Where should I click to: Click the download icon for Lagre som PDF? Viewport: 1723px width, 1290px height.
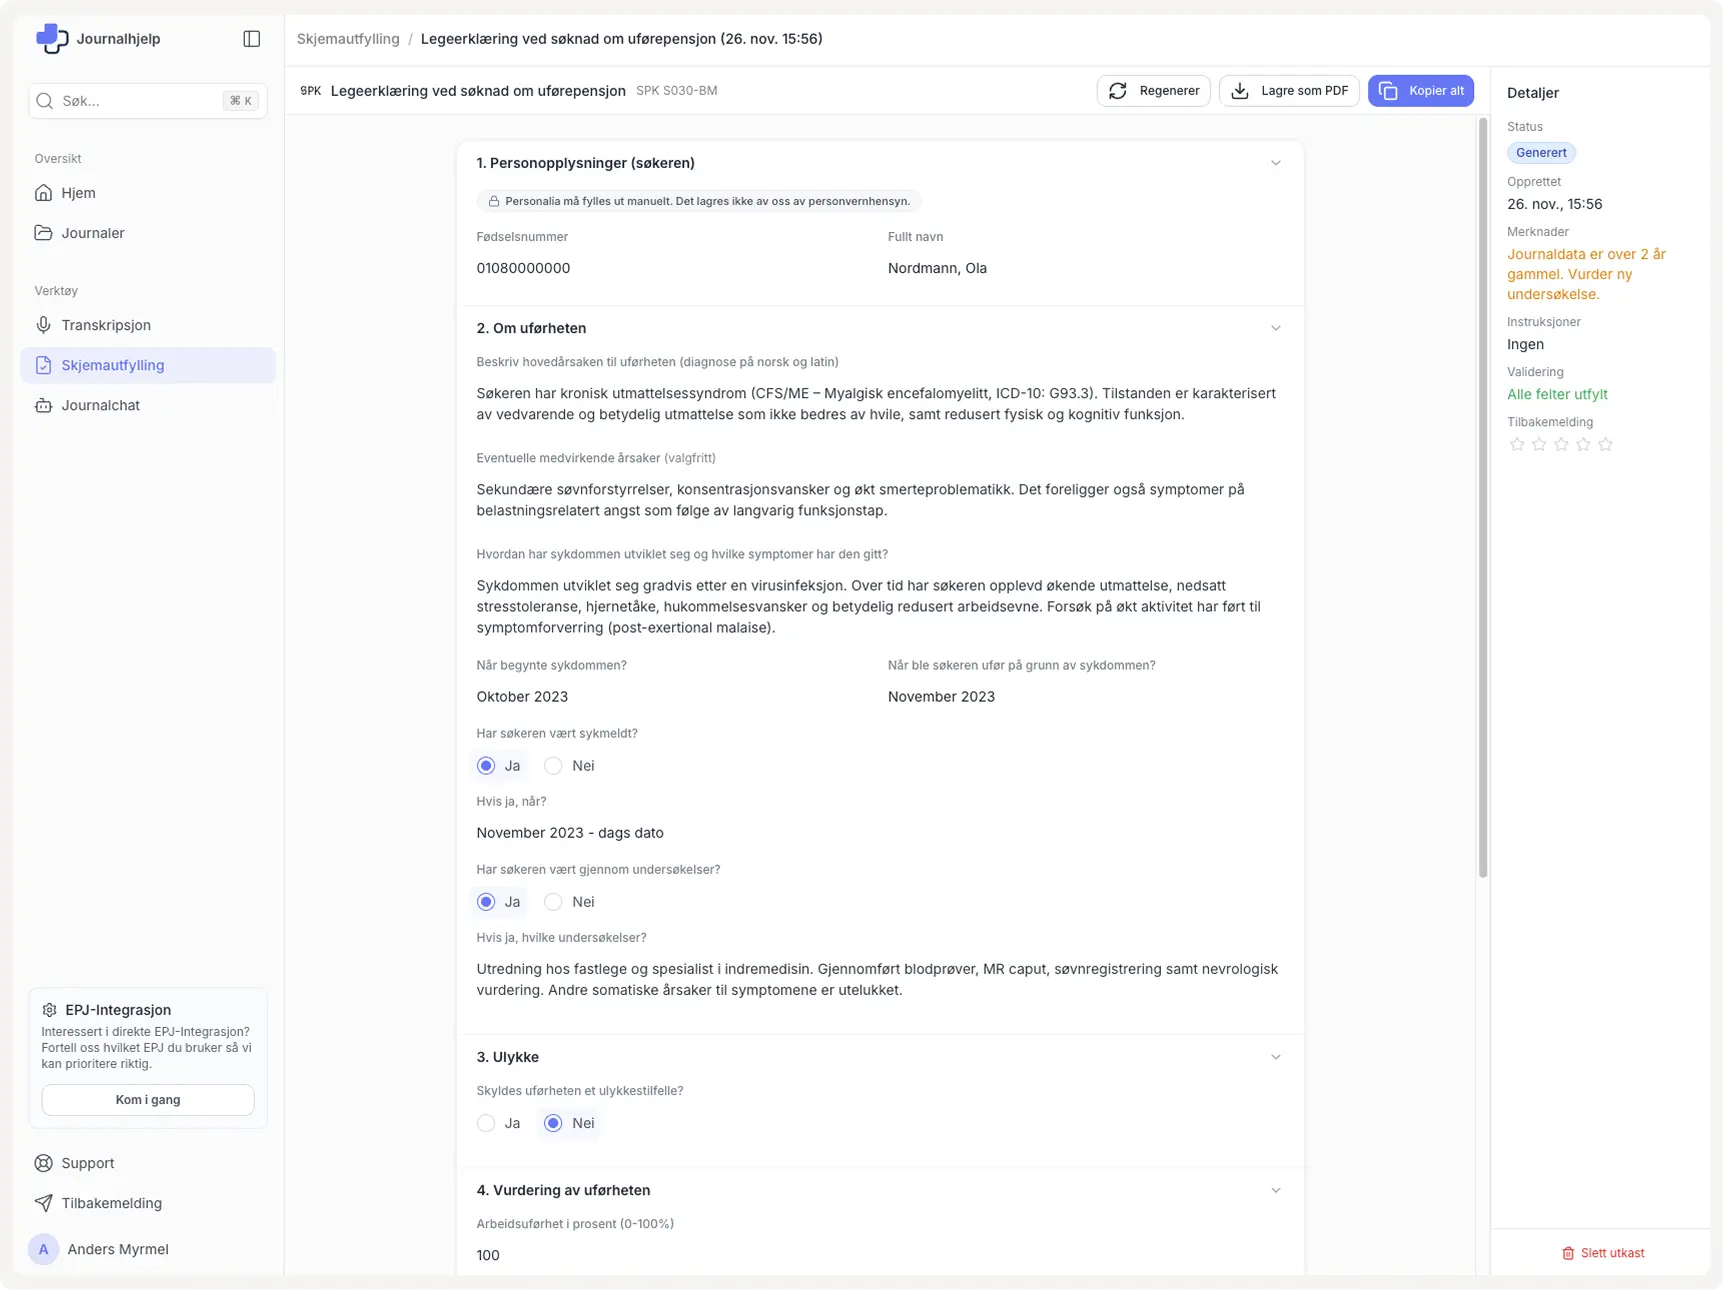(x=1240, y=91)
